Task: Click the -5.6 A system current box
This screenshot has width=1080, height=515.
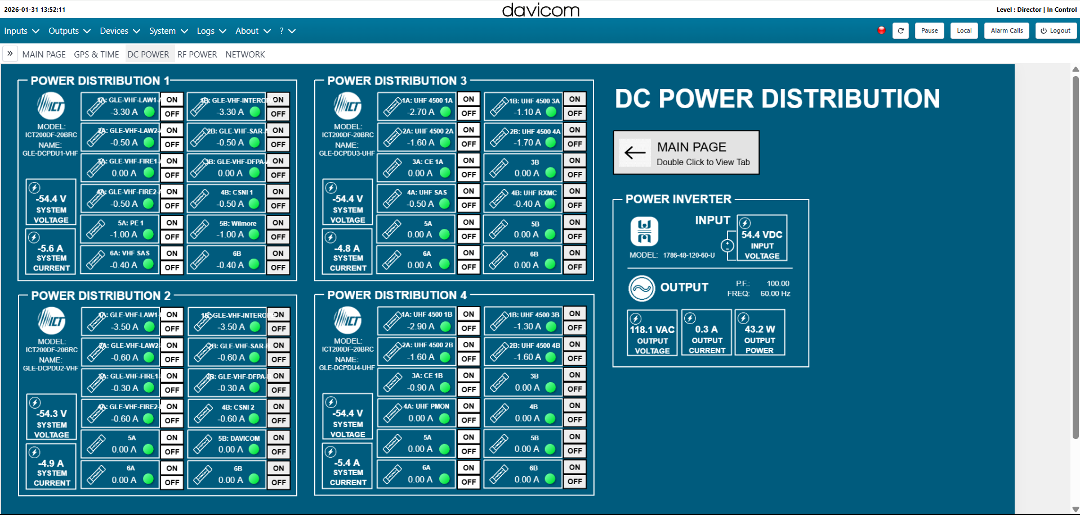Action: pos(52,252)
